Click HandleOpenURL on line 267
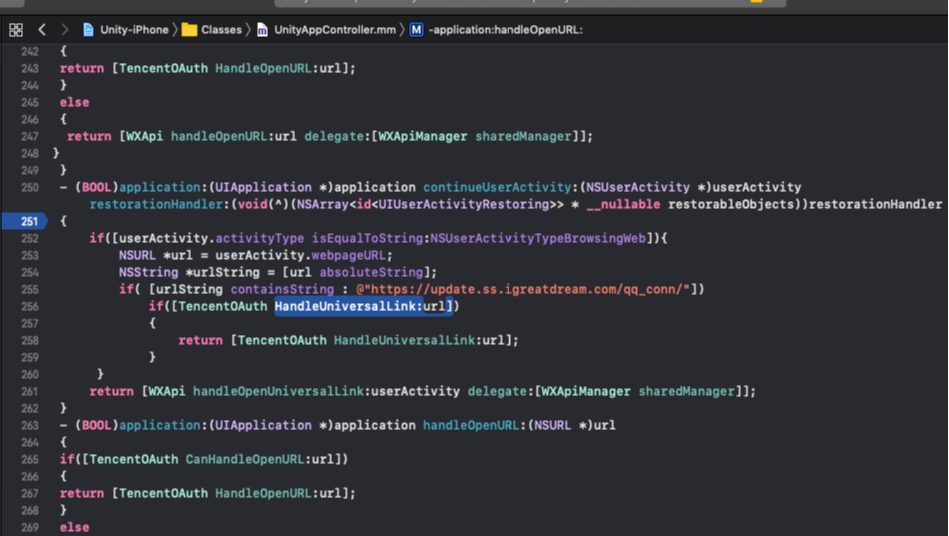 [x=263, y=494]
